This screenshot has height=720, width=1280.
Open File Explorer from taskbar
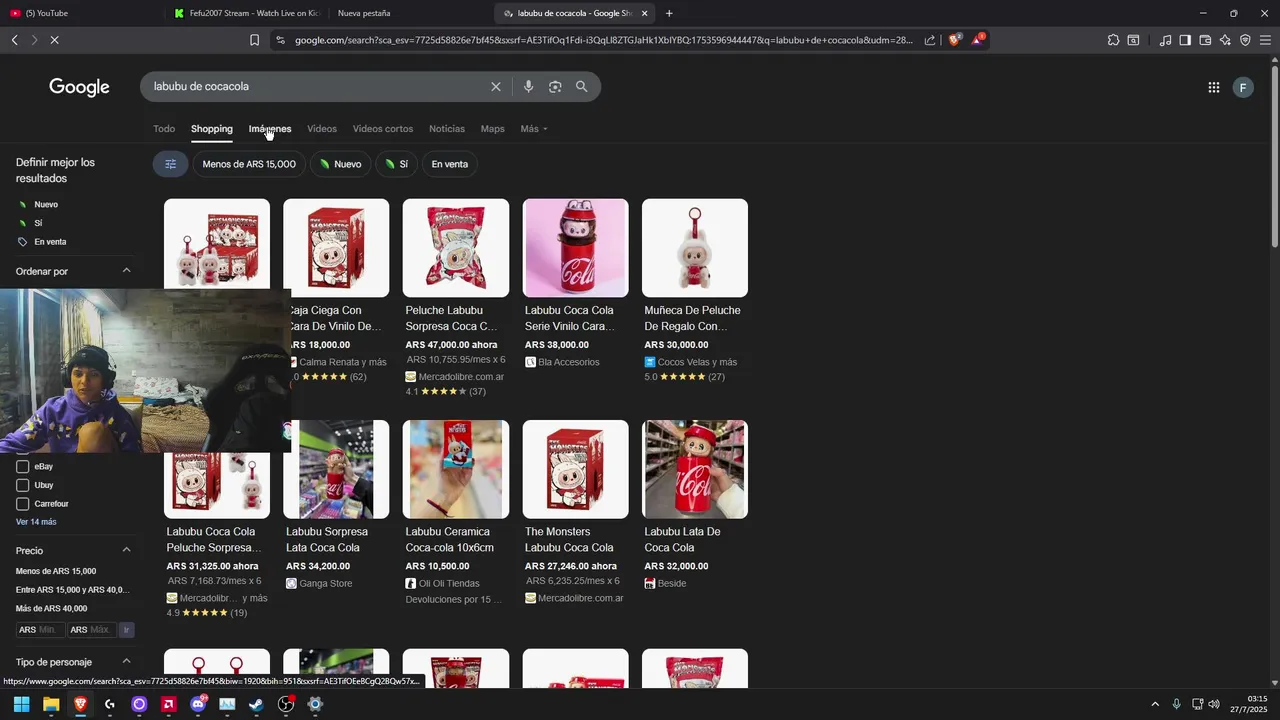tap(51, 704)
